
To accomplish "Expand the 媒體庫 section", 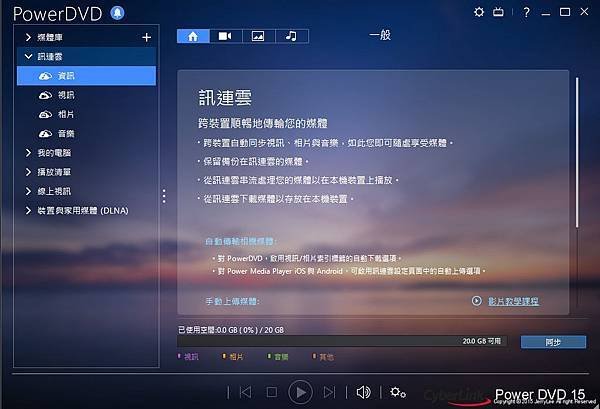I will (28, 37).
